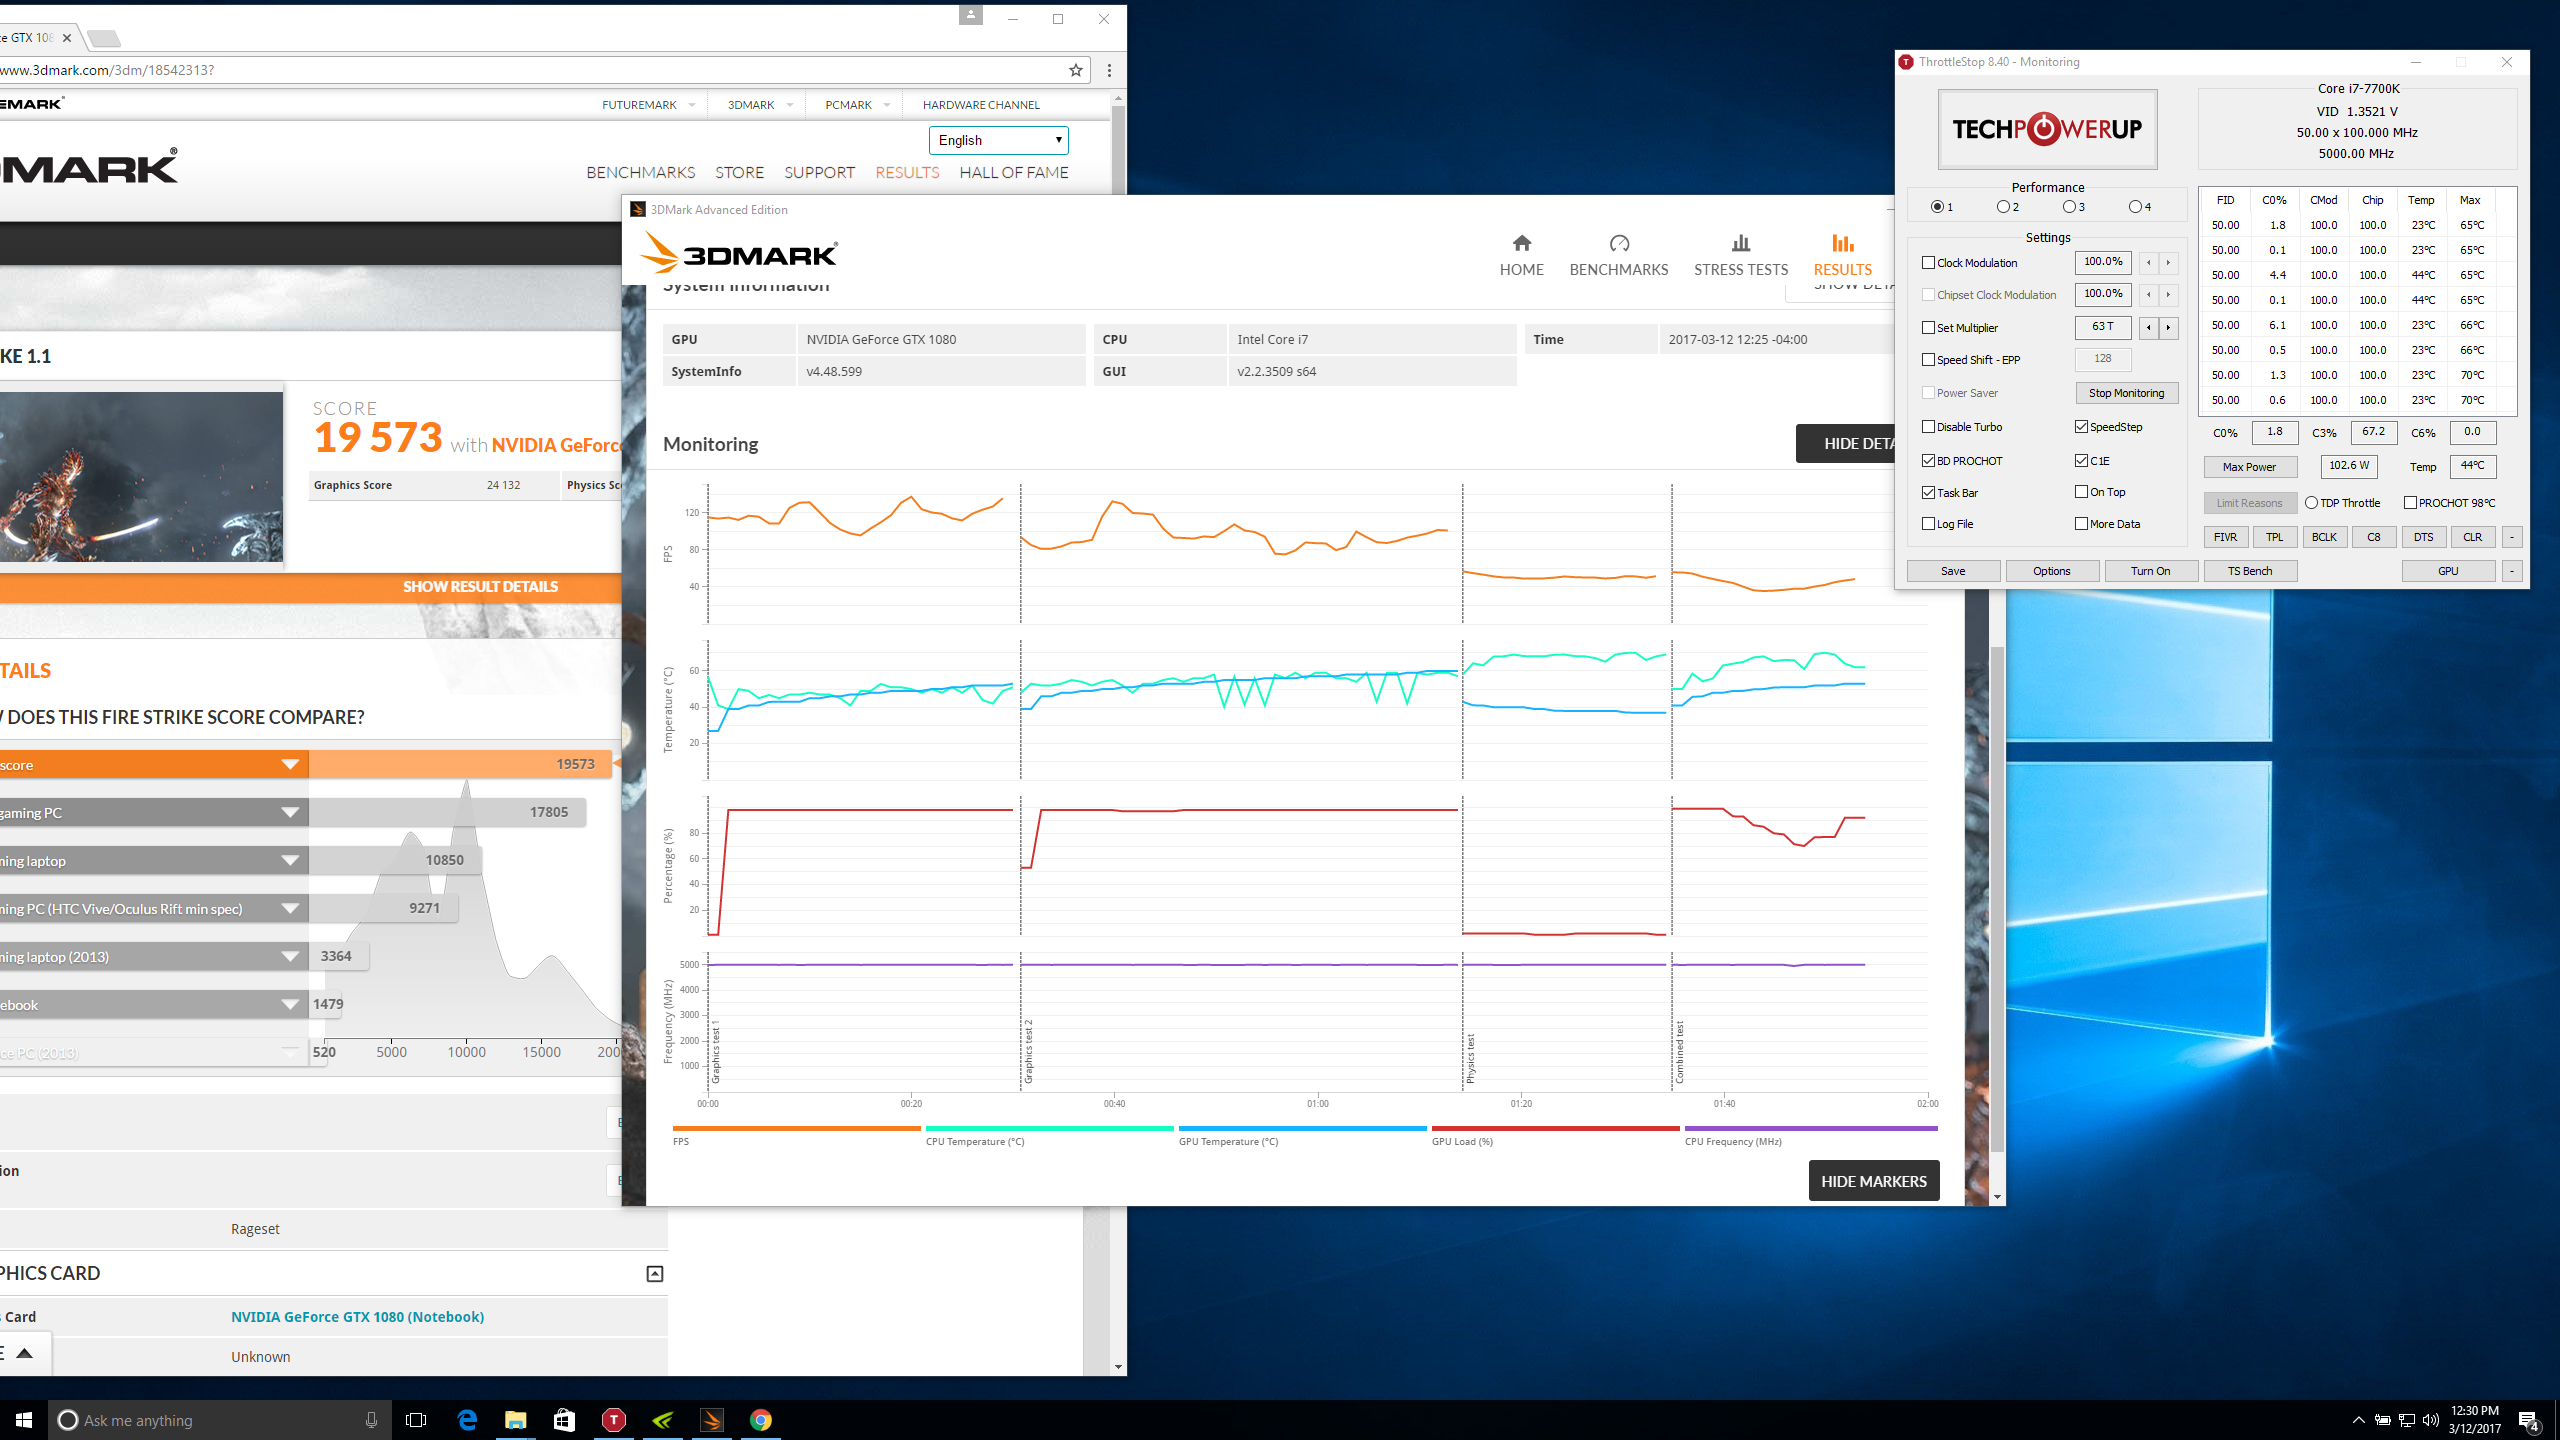This screenshot has width=2560, height=1440.
Task: Select the RESULTS icon in 3DMark
Action: pyautogui.click(x=1842, y=243)
